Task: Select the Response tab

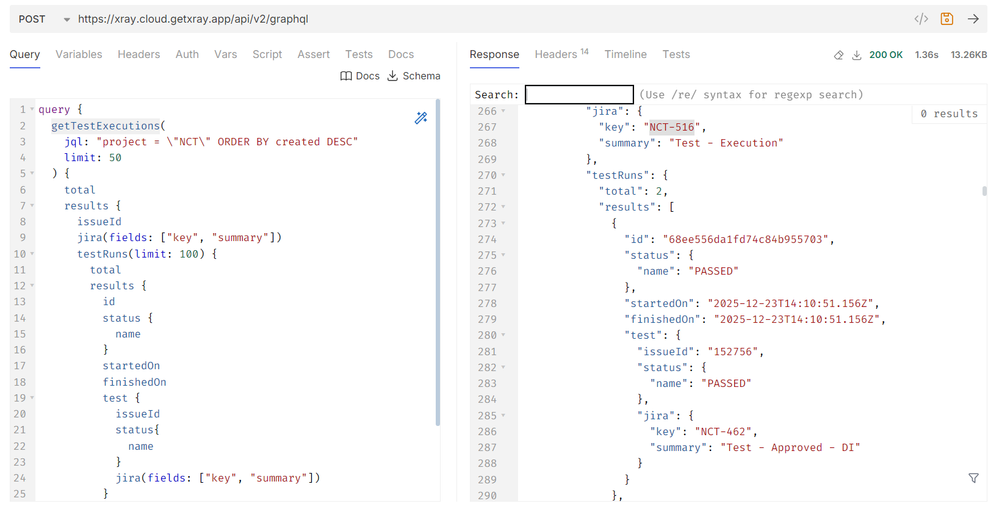Action: click(494, 55)
